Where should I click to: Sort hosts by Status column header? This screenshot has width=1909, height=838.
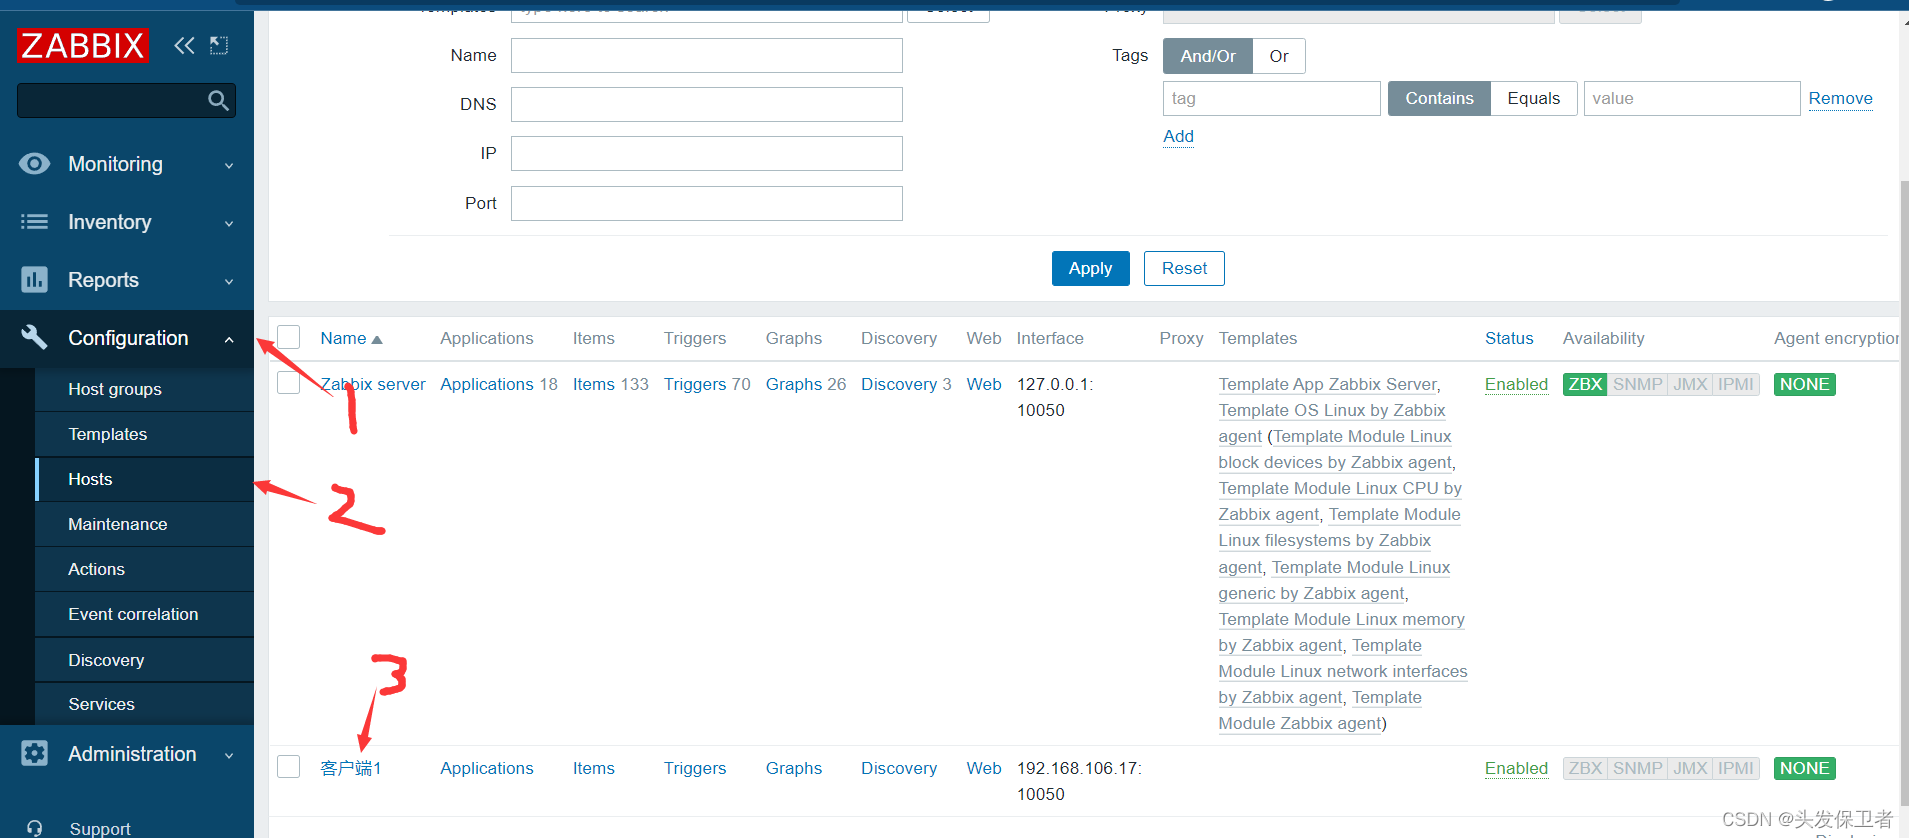(1509, 338)
